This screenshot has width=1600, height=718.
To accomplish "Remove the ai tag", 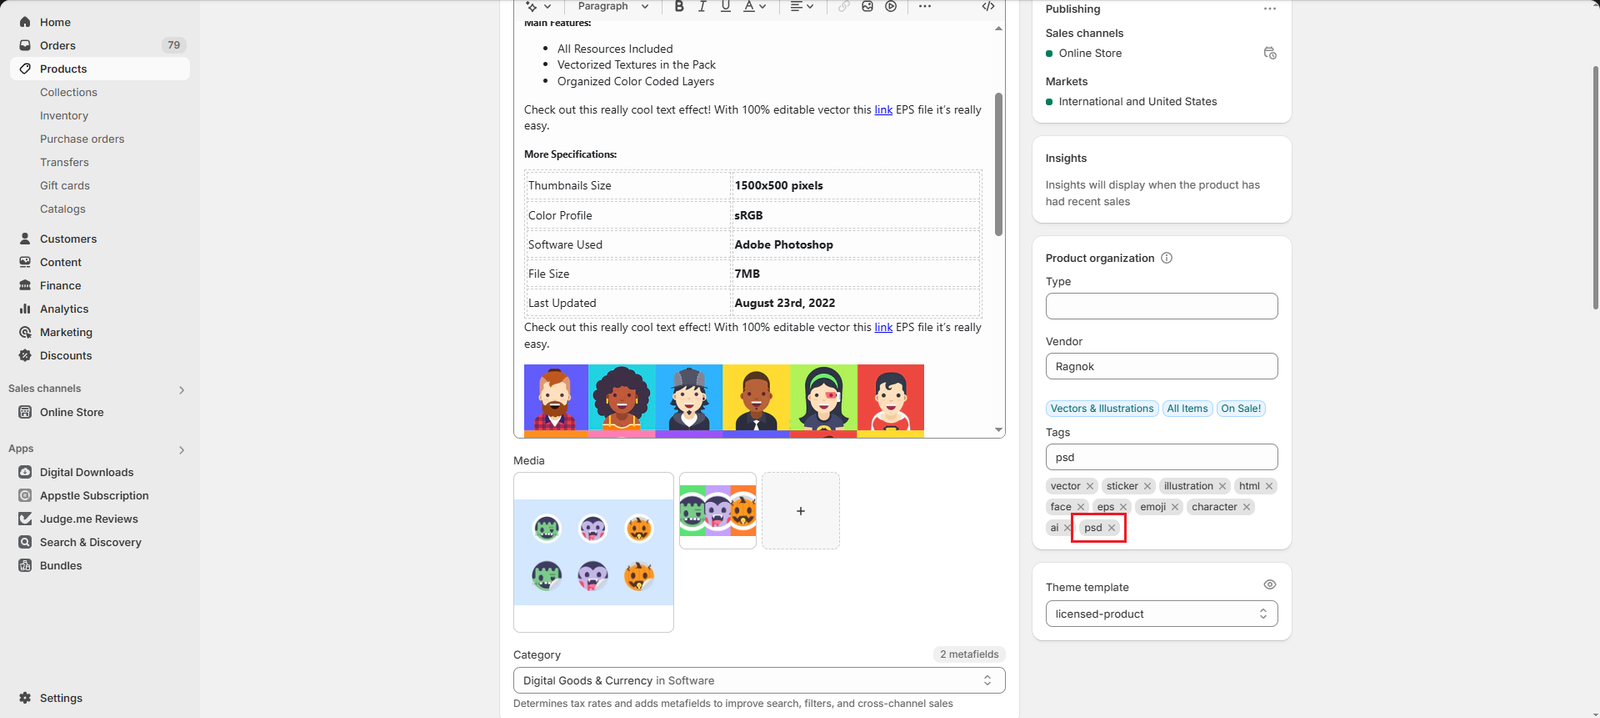I will tap(1067, 528).
